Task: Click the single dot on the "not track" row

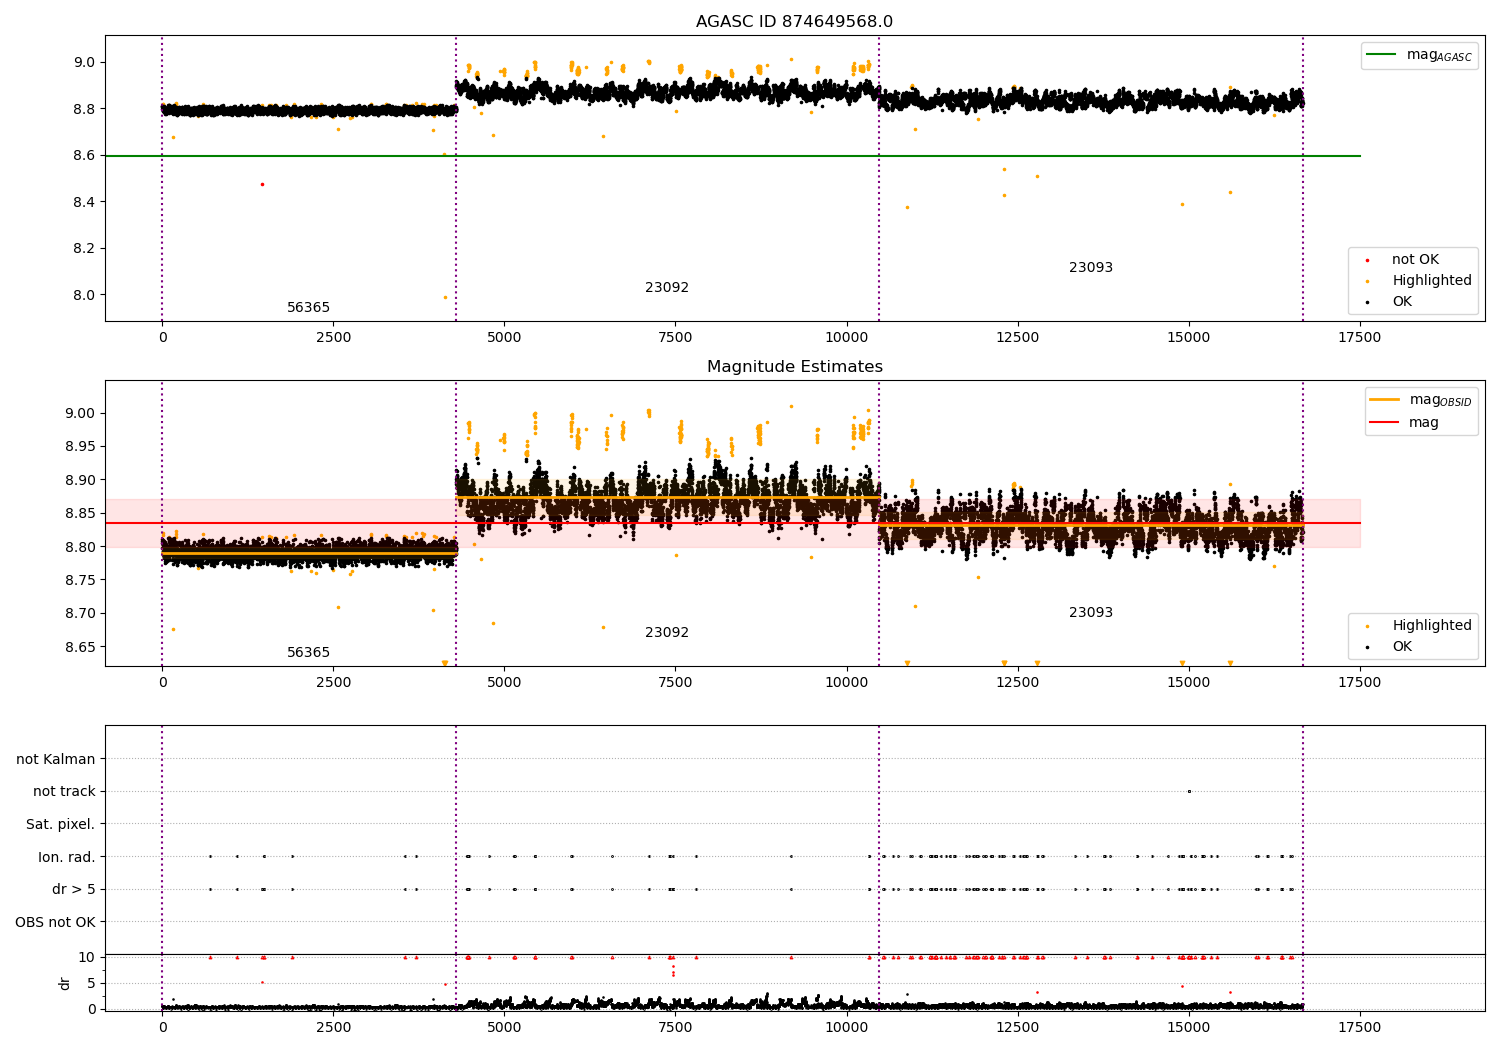Action: click(x=1189, y=791)
